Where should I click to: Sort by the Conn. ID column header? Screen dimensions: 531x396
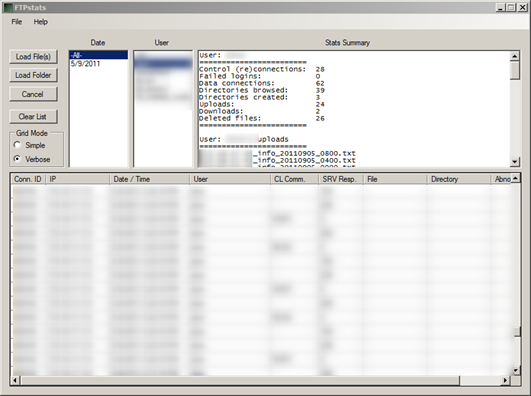[x=28, y=179]
